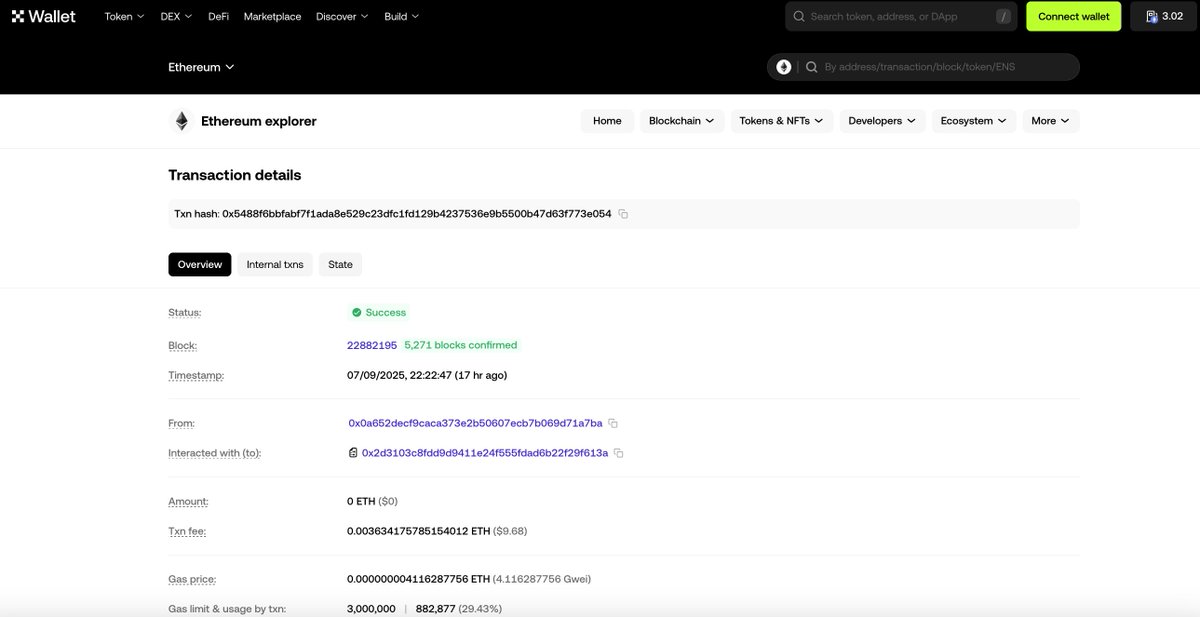Click the Status label
This screenshot has height=617, width=1200.
tap(185, 313)
